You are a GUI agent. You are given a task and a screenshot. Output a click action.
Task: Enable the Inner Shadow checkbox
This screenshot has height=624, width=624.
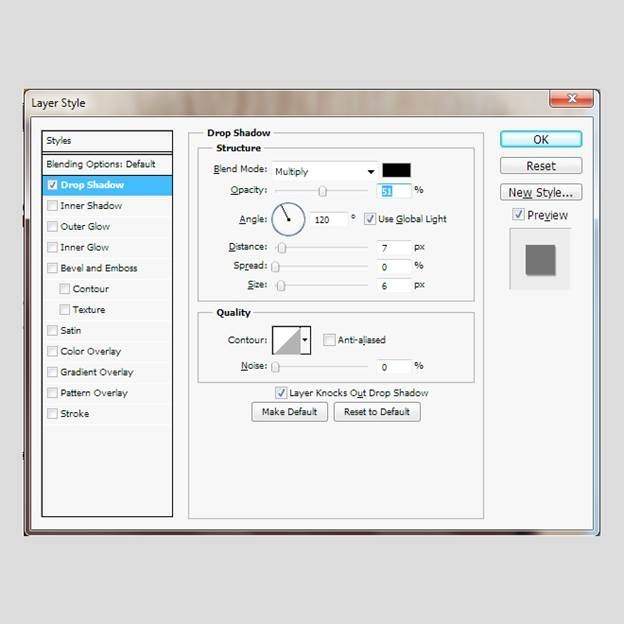52,206
